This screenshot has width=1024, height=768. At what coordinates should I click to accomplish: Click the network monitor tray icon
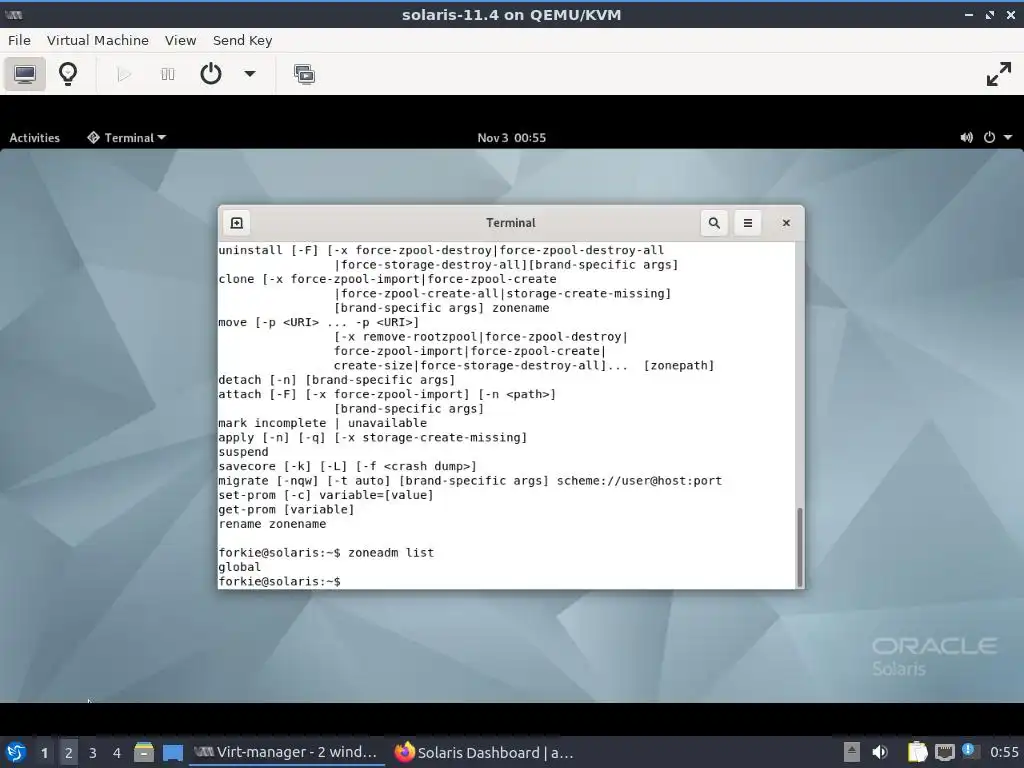[944, 752]
